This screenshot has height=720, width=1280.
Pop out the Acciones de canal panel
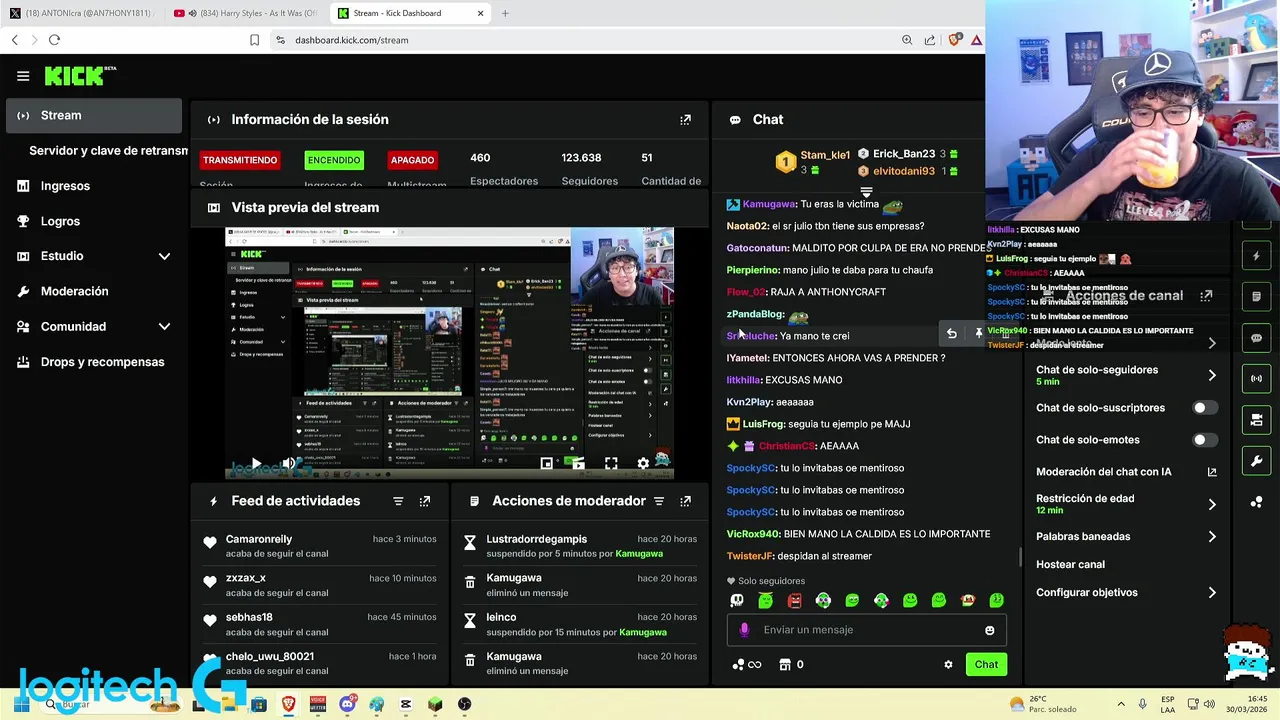pyautogui.click(x=1206, y=295)
